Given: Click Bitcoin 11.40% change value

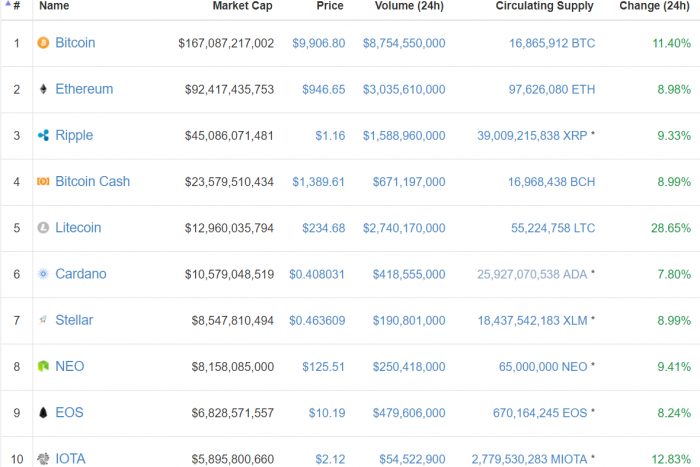Looking at the screenshot, I should (672, 43).
